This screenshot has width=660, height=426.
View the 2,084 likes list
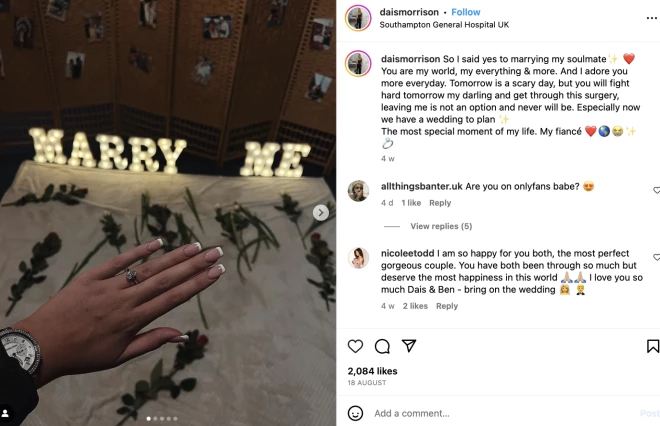click(372, 371)
